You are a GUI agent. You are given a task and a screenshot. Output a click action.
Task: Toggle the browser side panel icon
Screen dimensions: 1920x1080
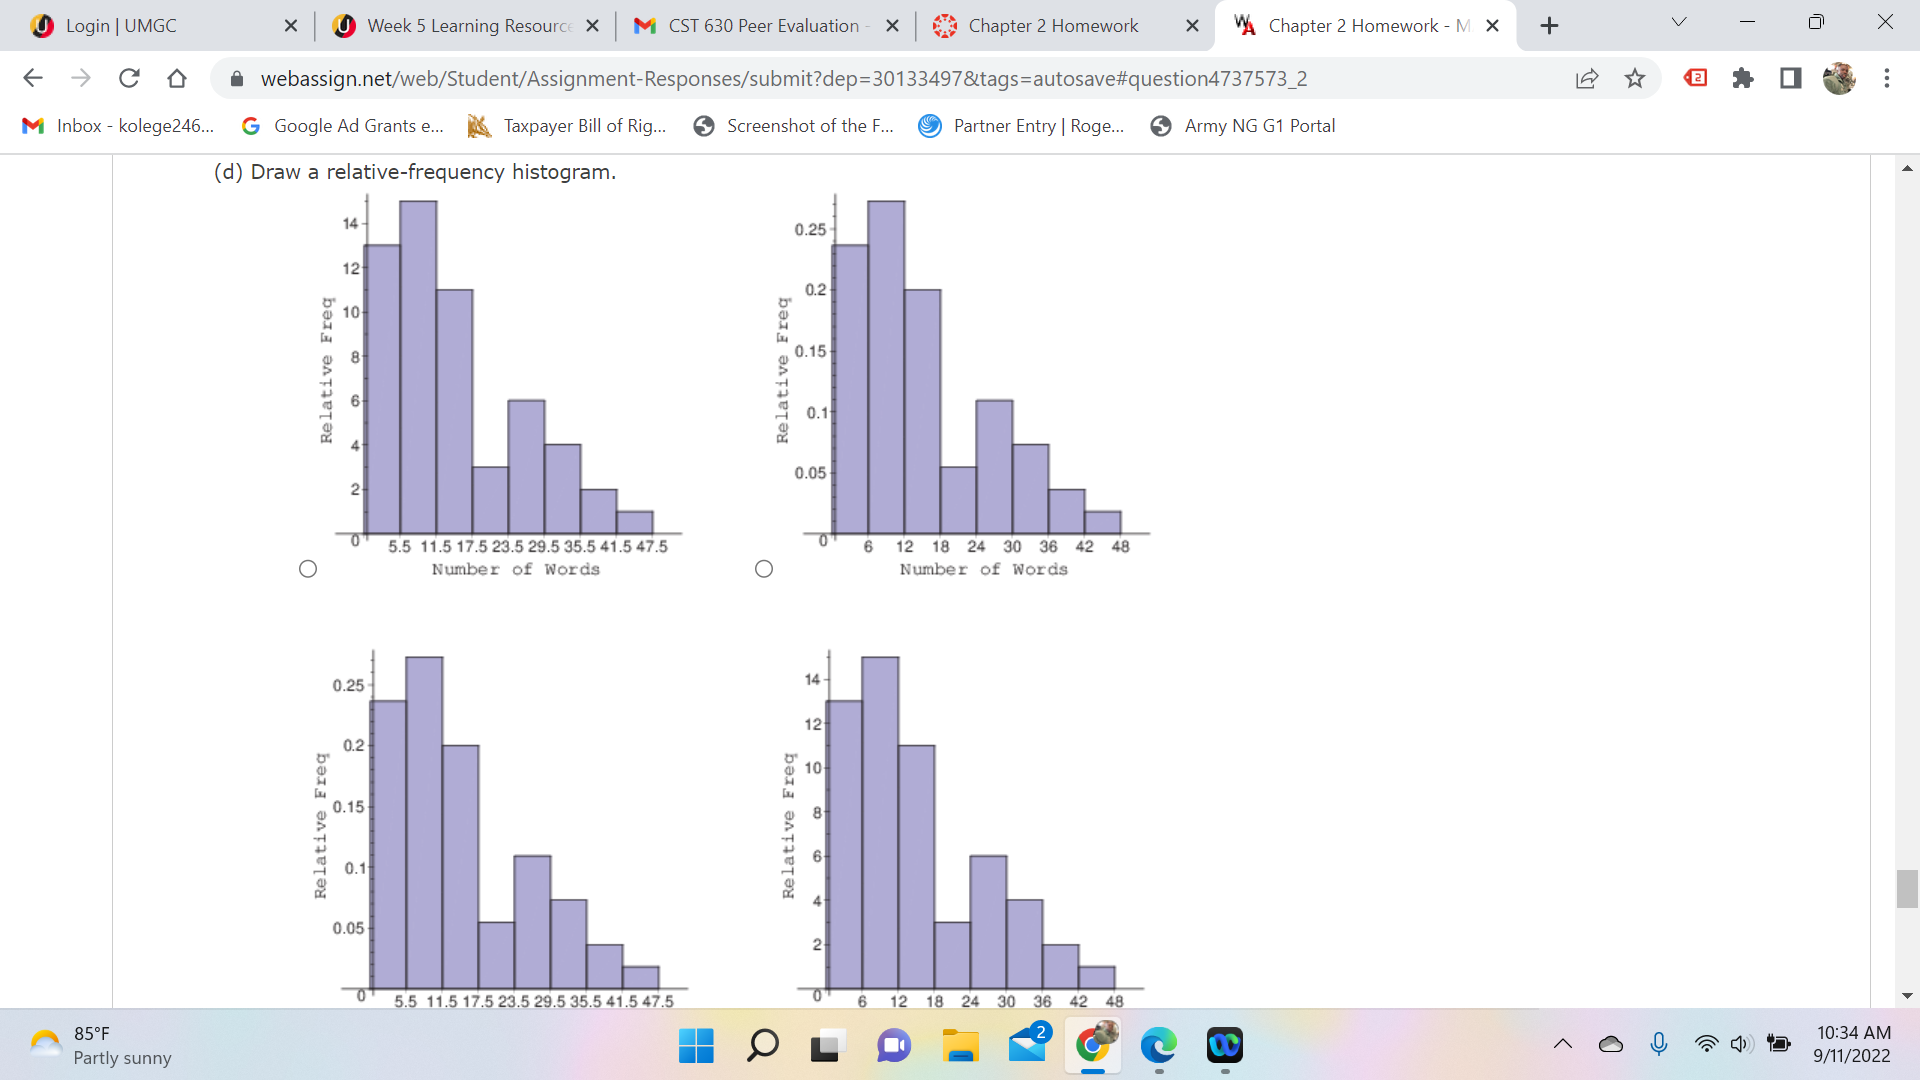pos(1791,78)
